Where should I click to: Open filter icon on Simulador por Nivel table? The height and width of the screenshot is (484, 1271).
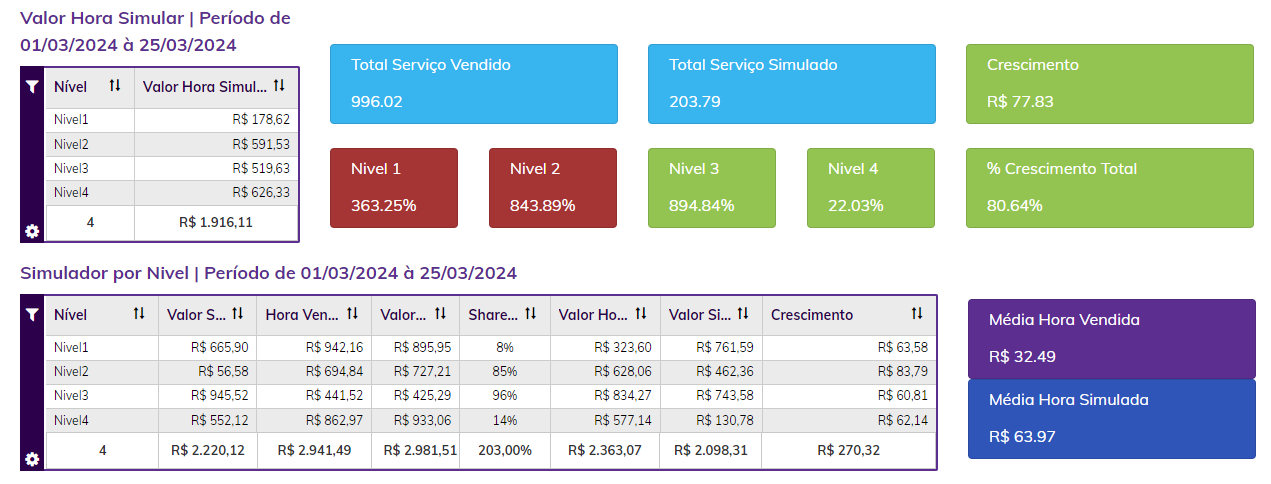click(x=32, y=314)
